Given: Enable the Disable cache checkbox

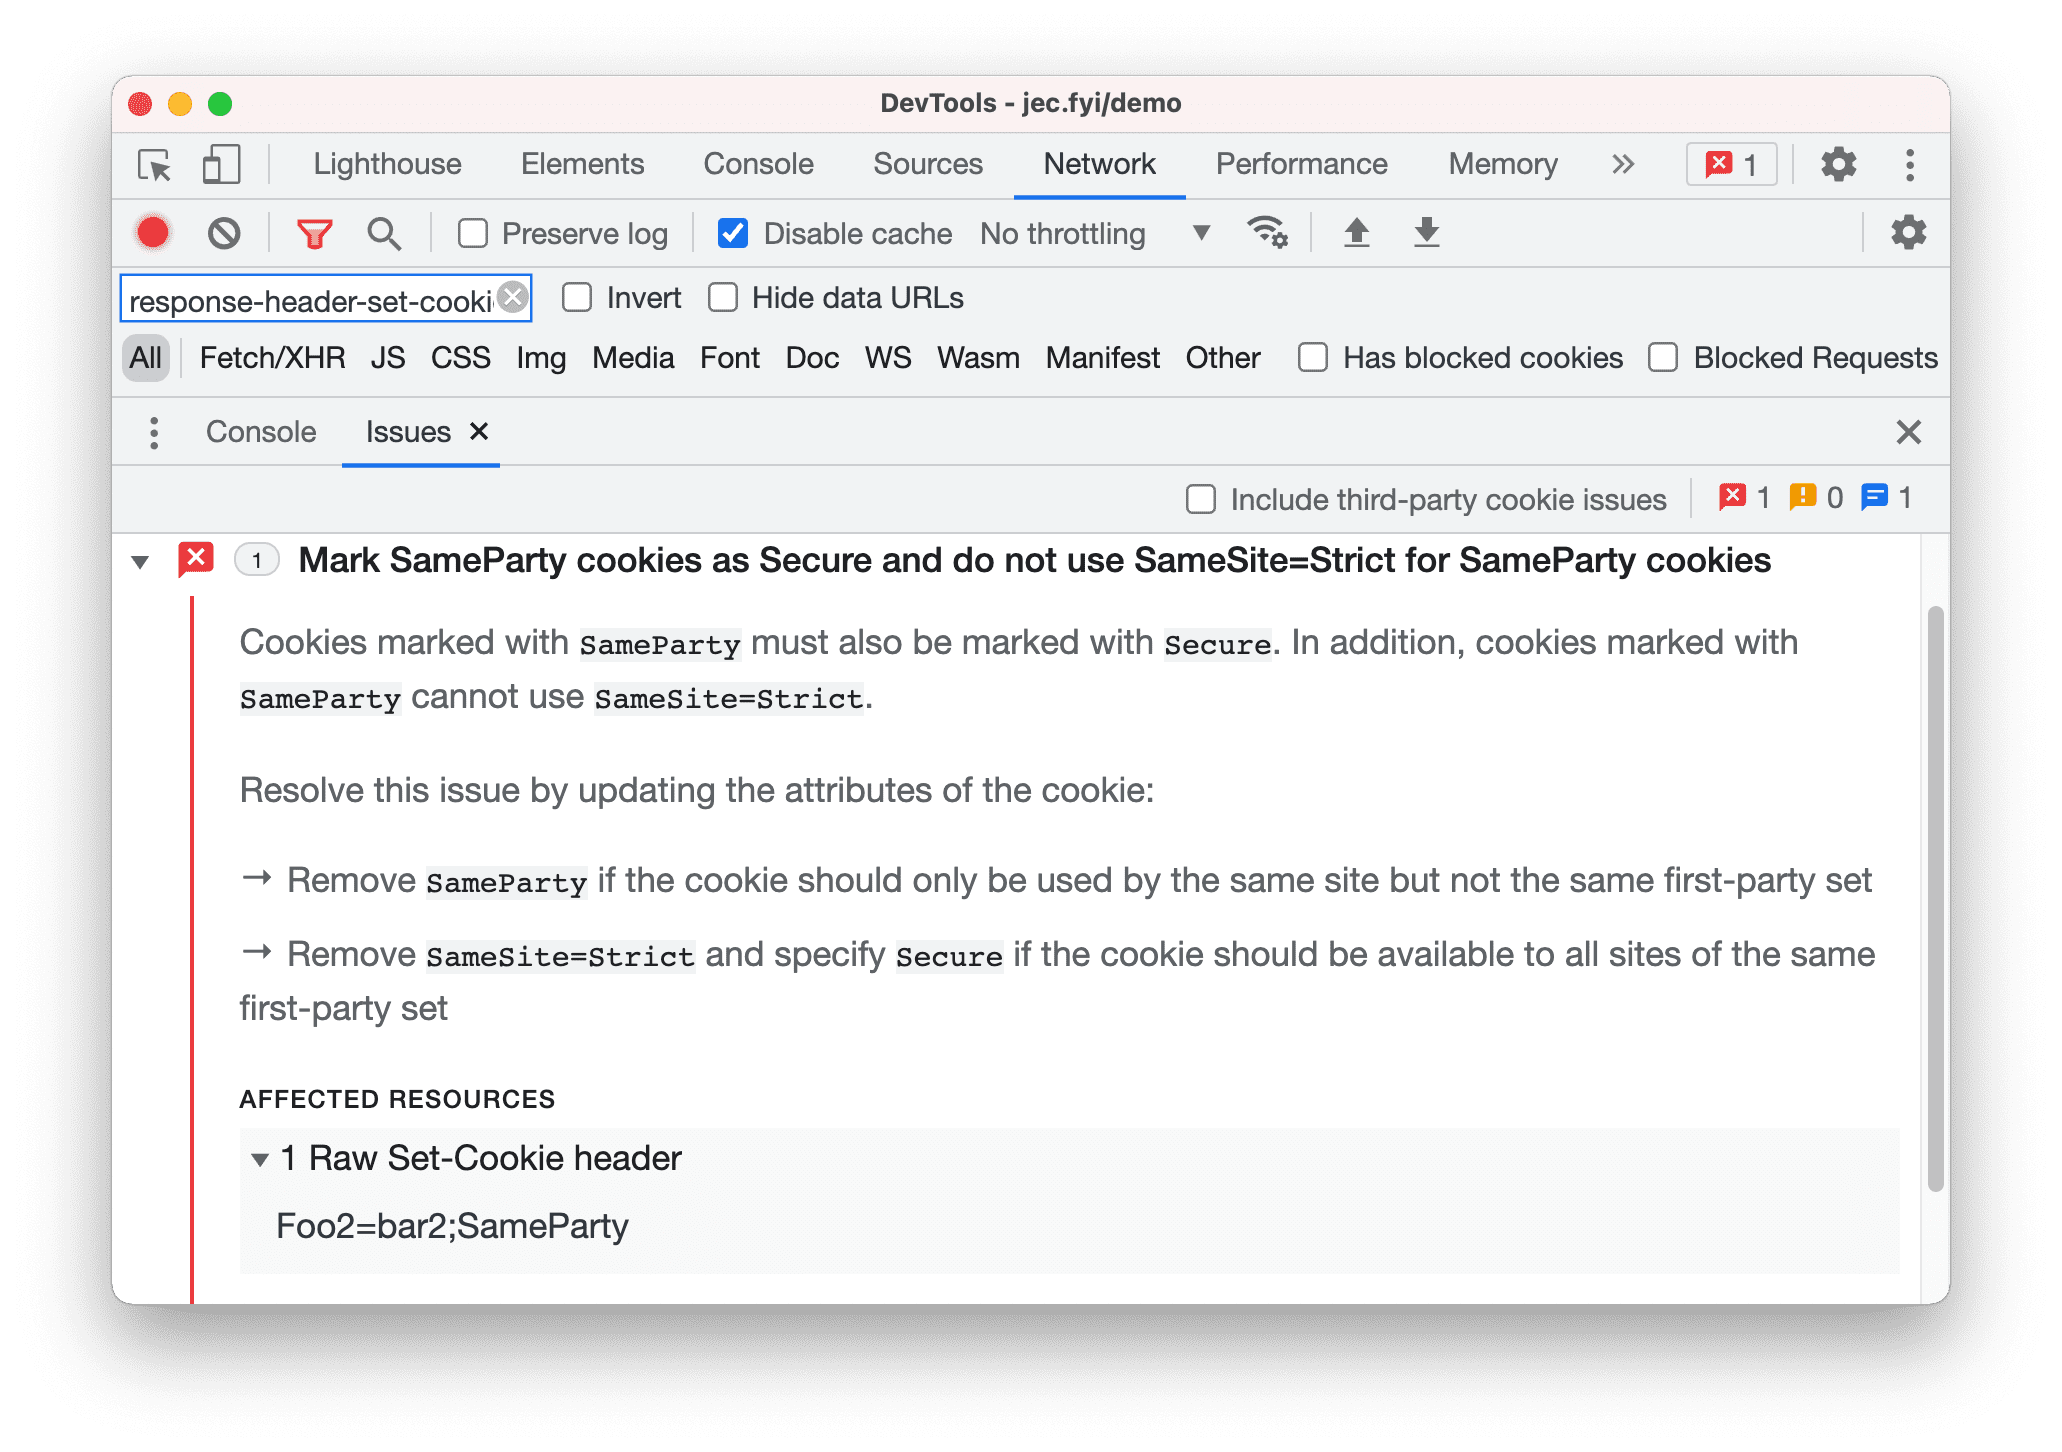Looking at the screenshot, I should [x=732, y=234].
